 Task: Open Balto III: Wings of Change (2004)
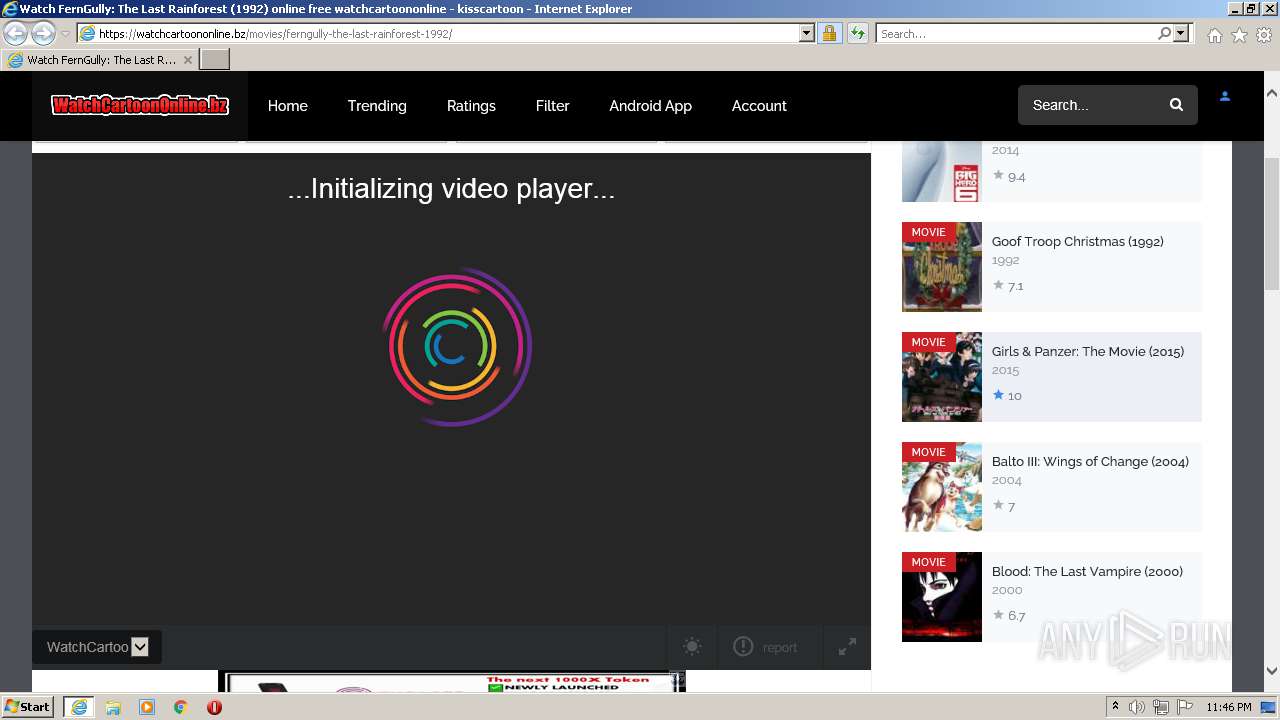(x=1090, y=461)
